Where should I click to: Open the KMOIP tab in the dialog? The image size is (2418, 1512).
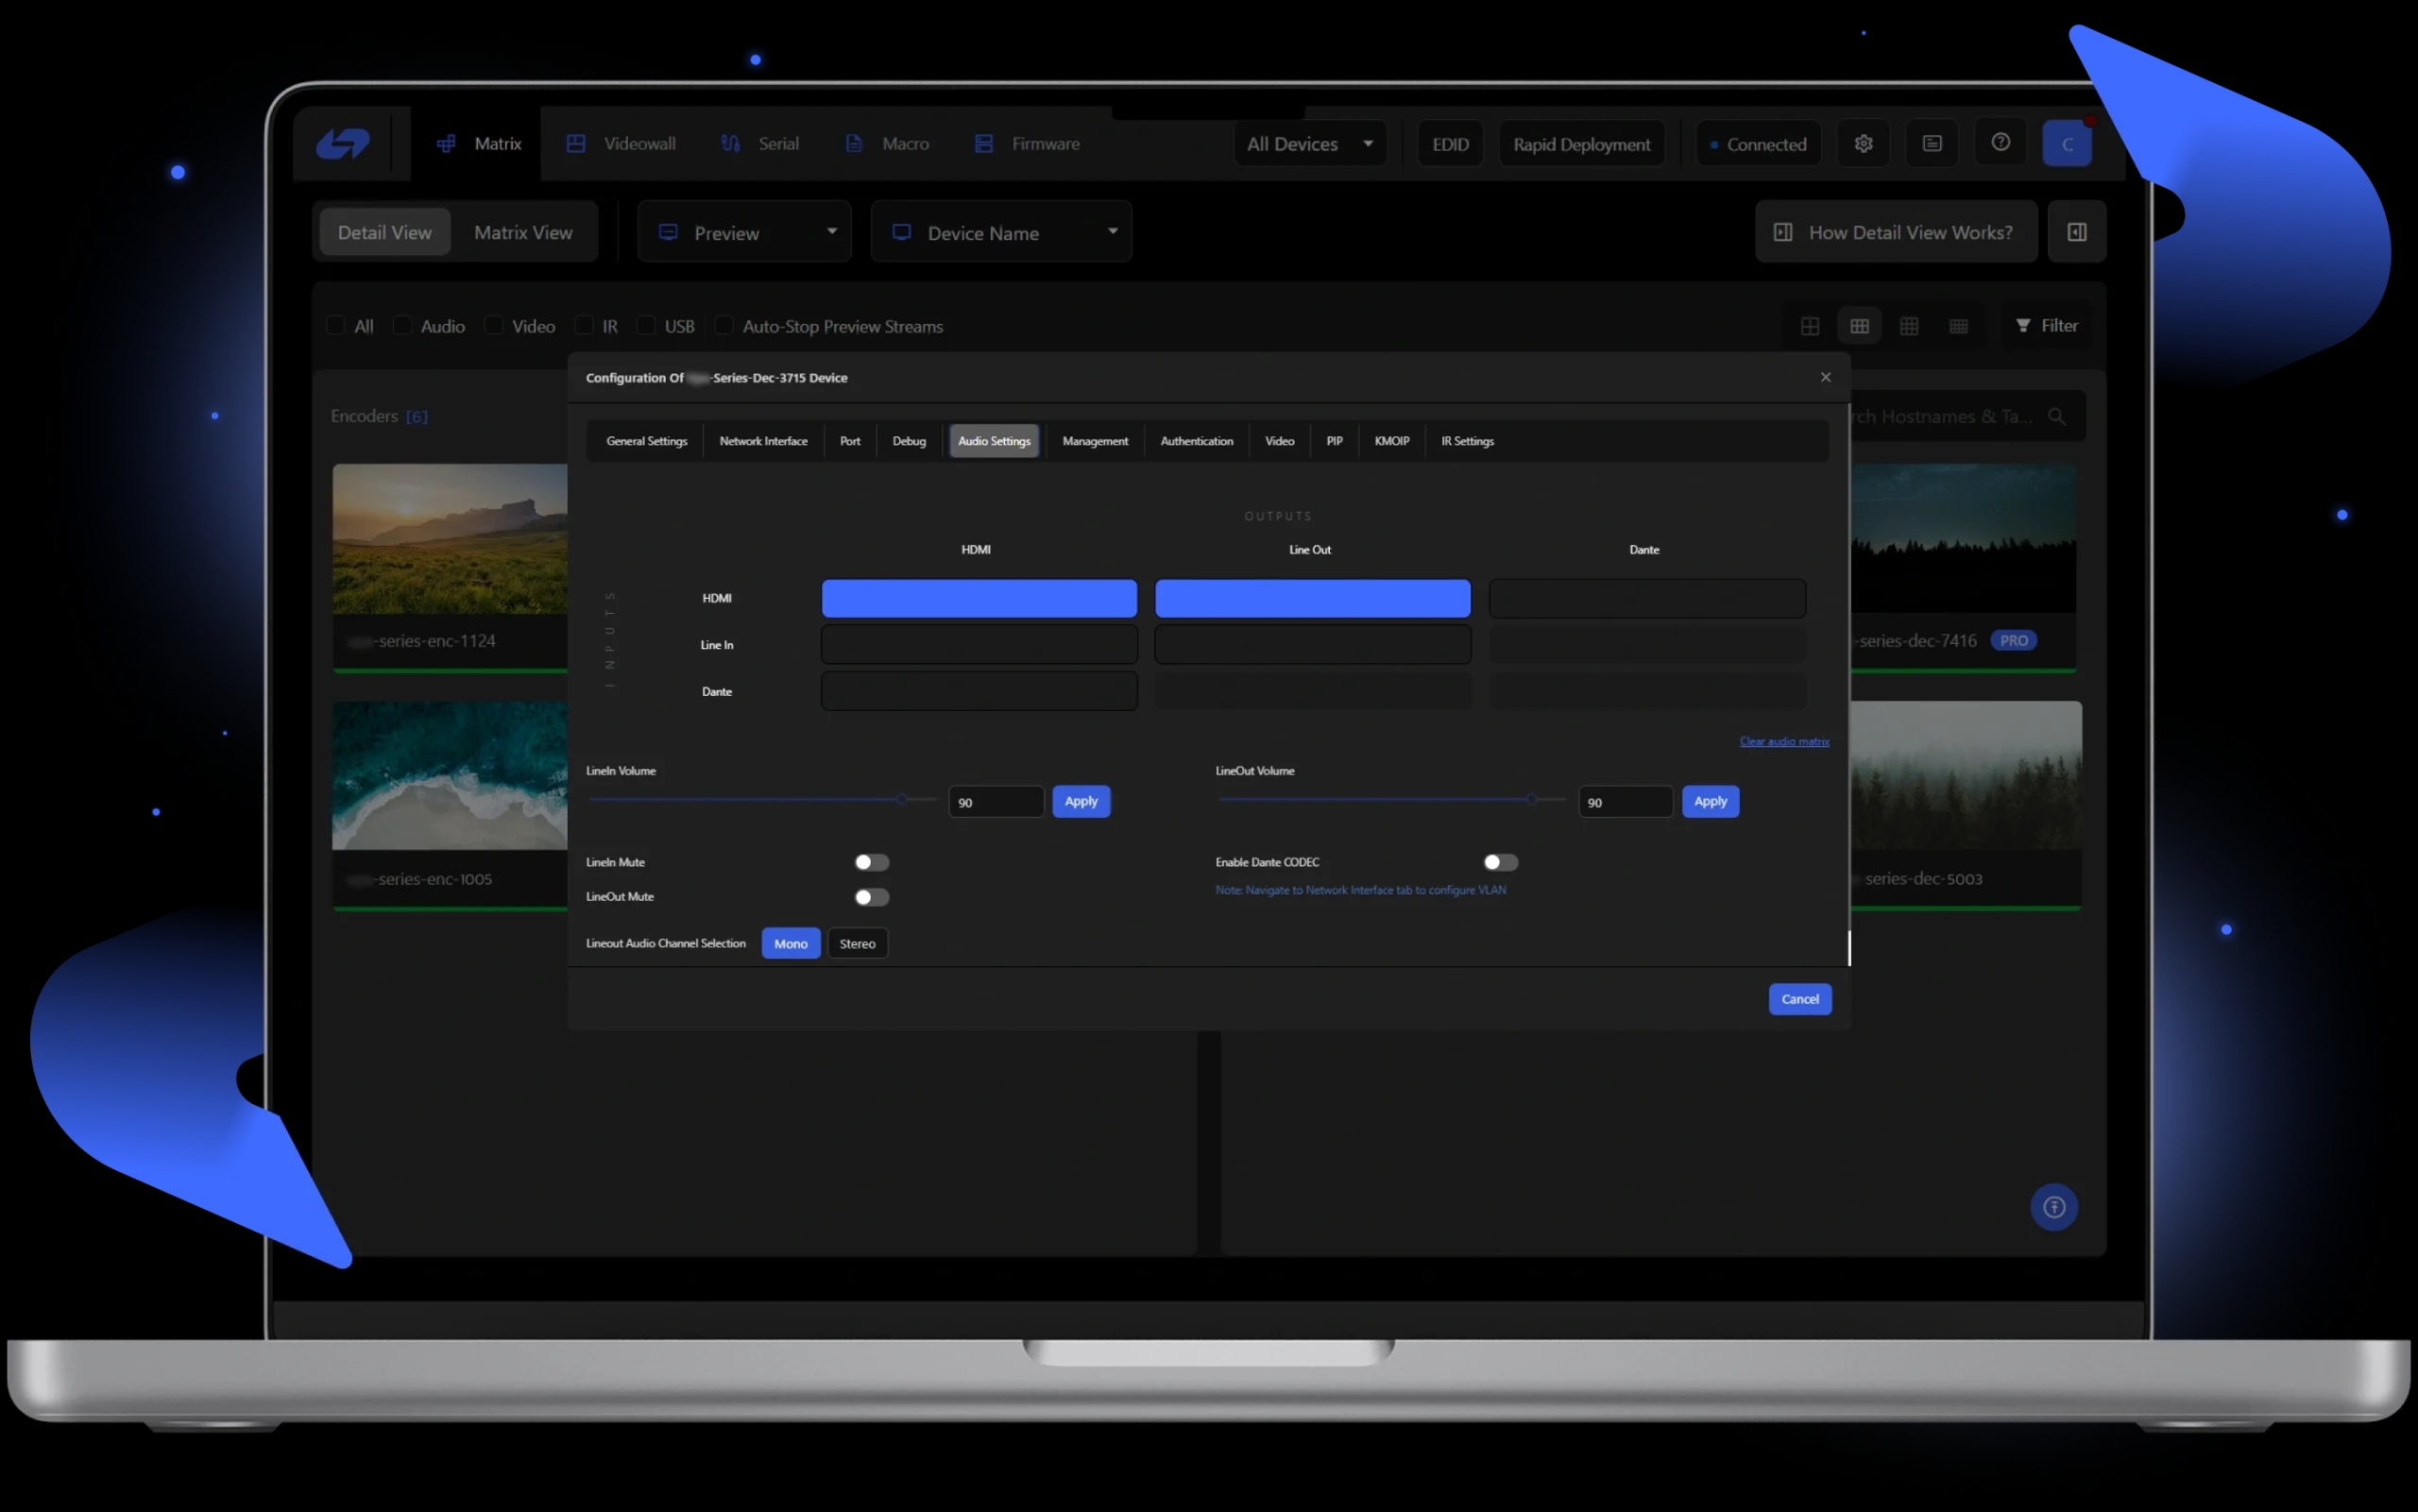coord(1391,440)
